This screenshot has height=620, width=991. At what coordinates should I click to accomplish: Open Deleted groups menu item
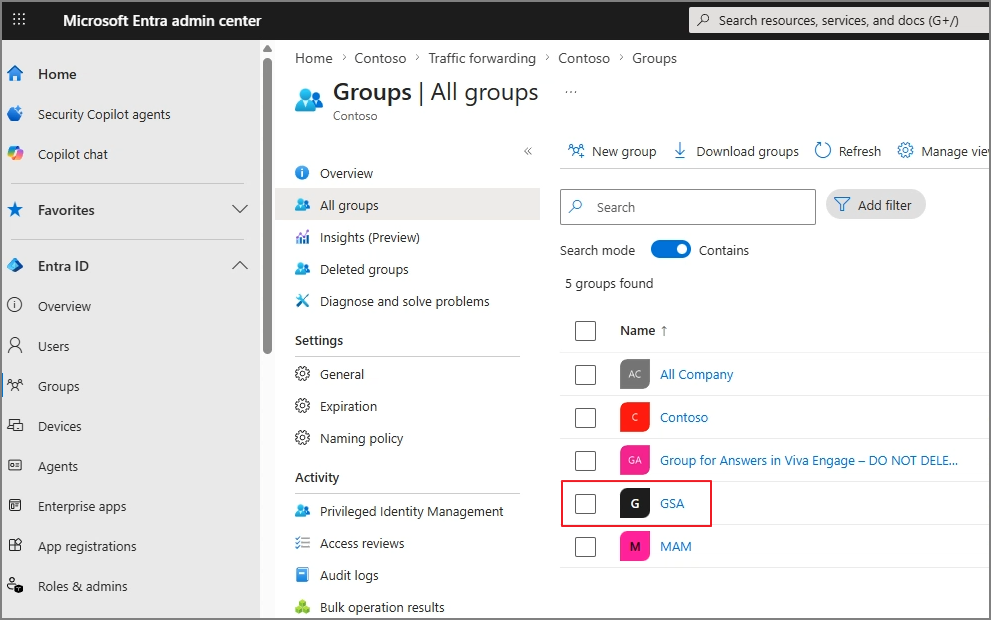(364, 269)
